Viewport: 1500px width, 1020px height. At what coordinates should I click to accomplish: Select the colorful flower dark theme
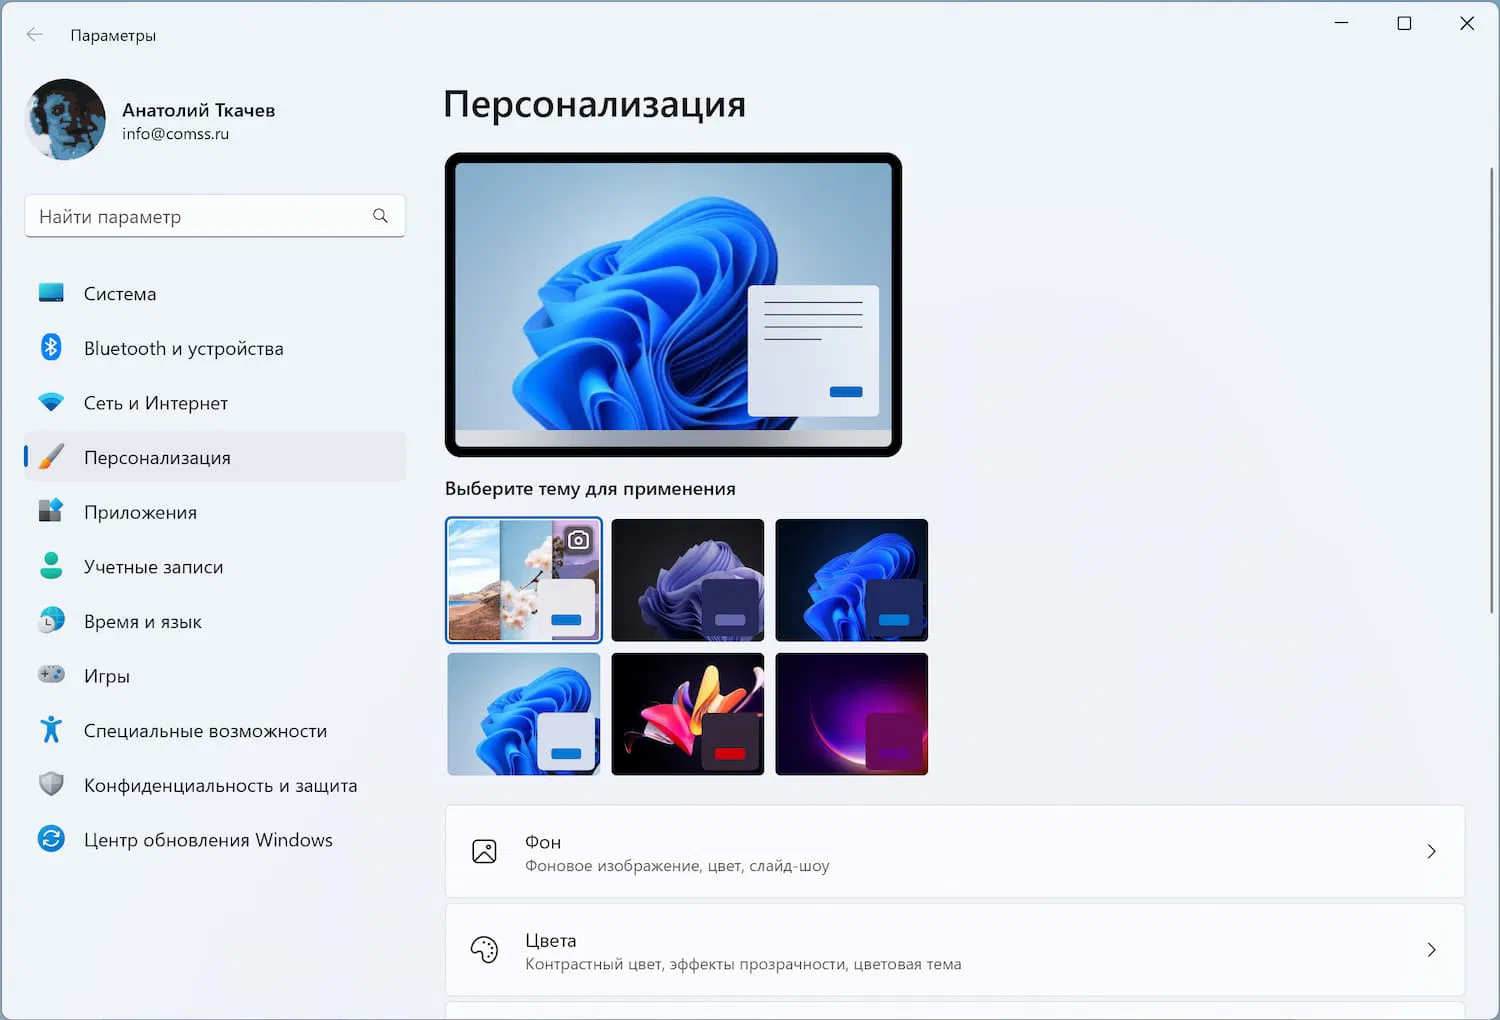pyautogui.click(x=688, y=714)
